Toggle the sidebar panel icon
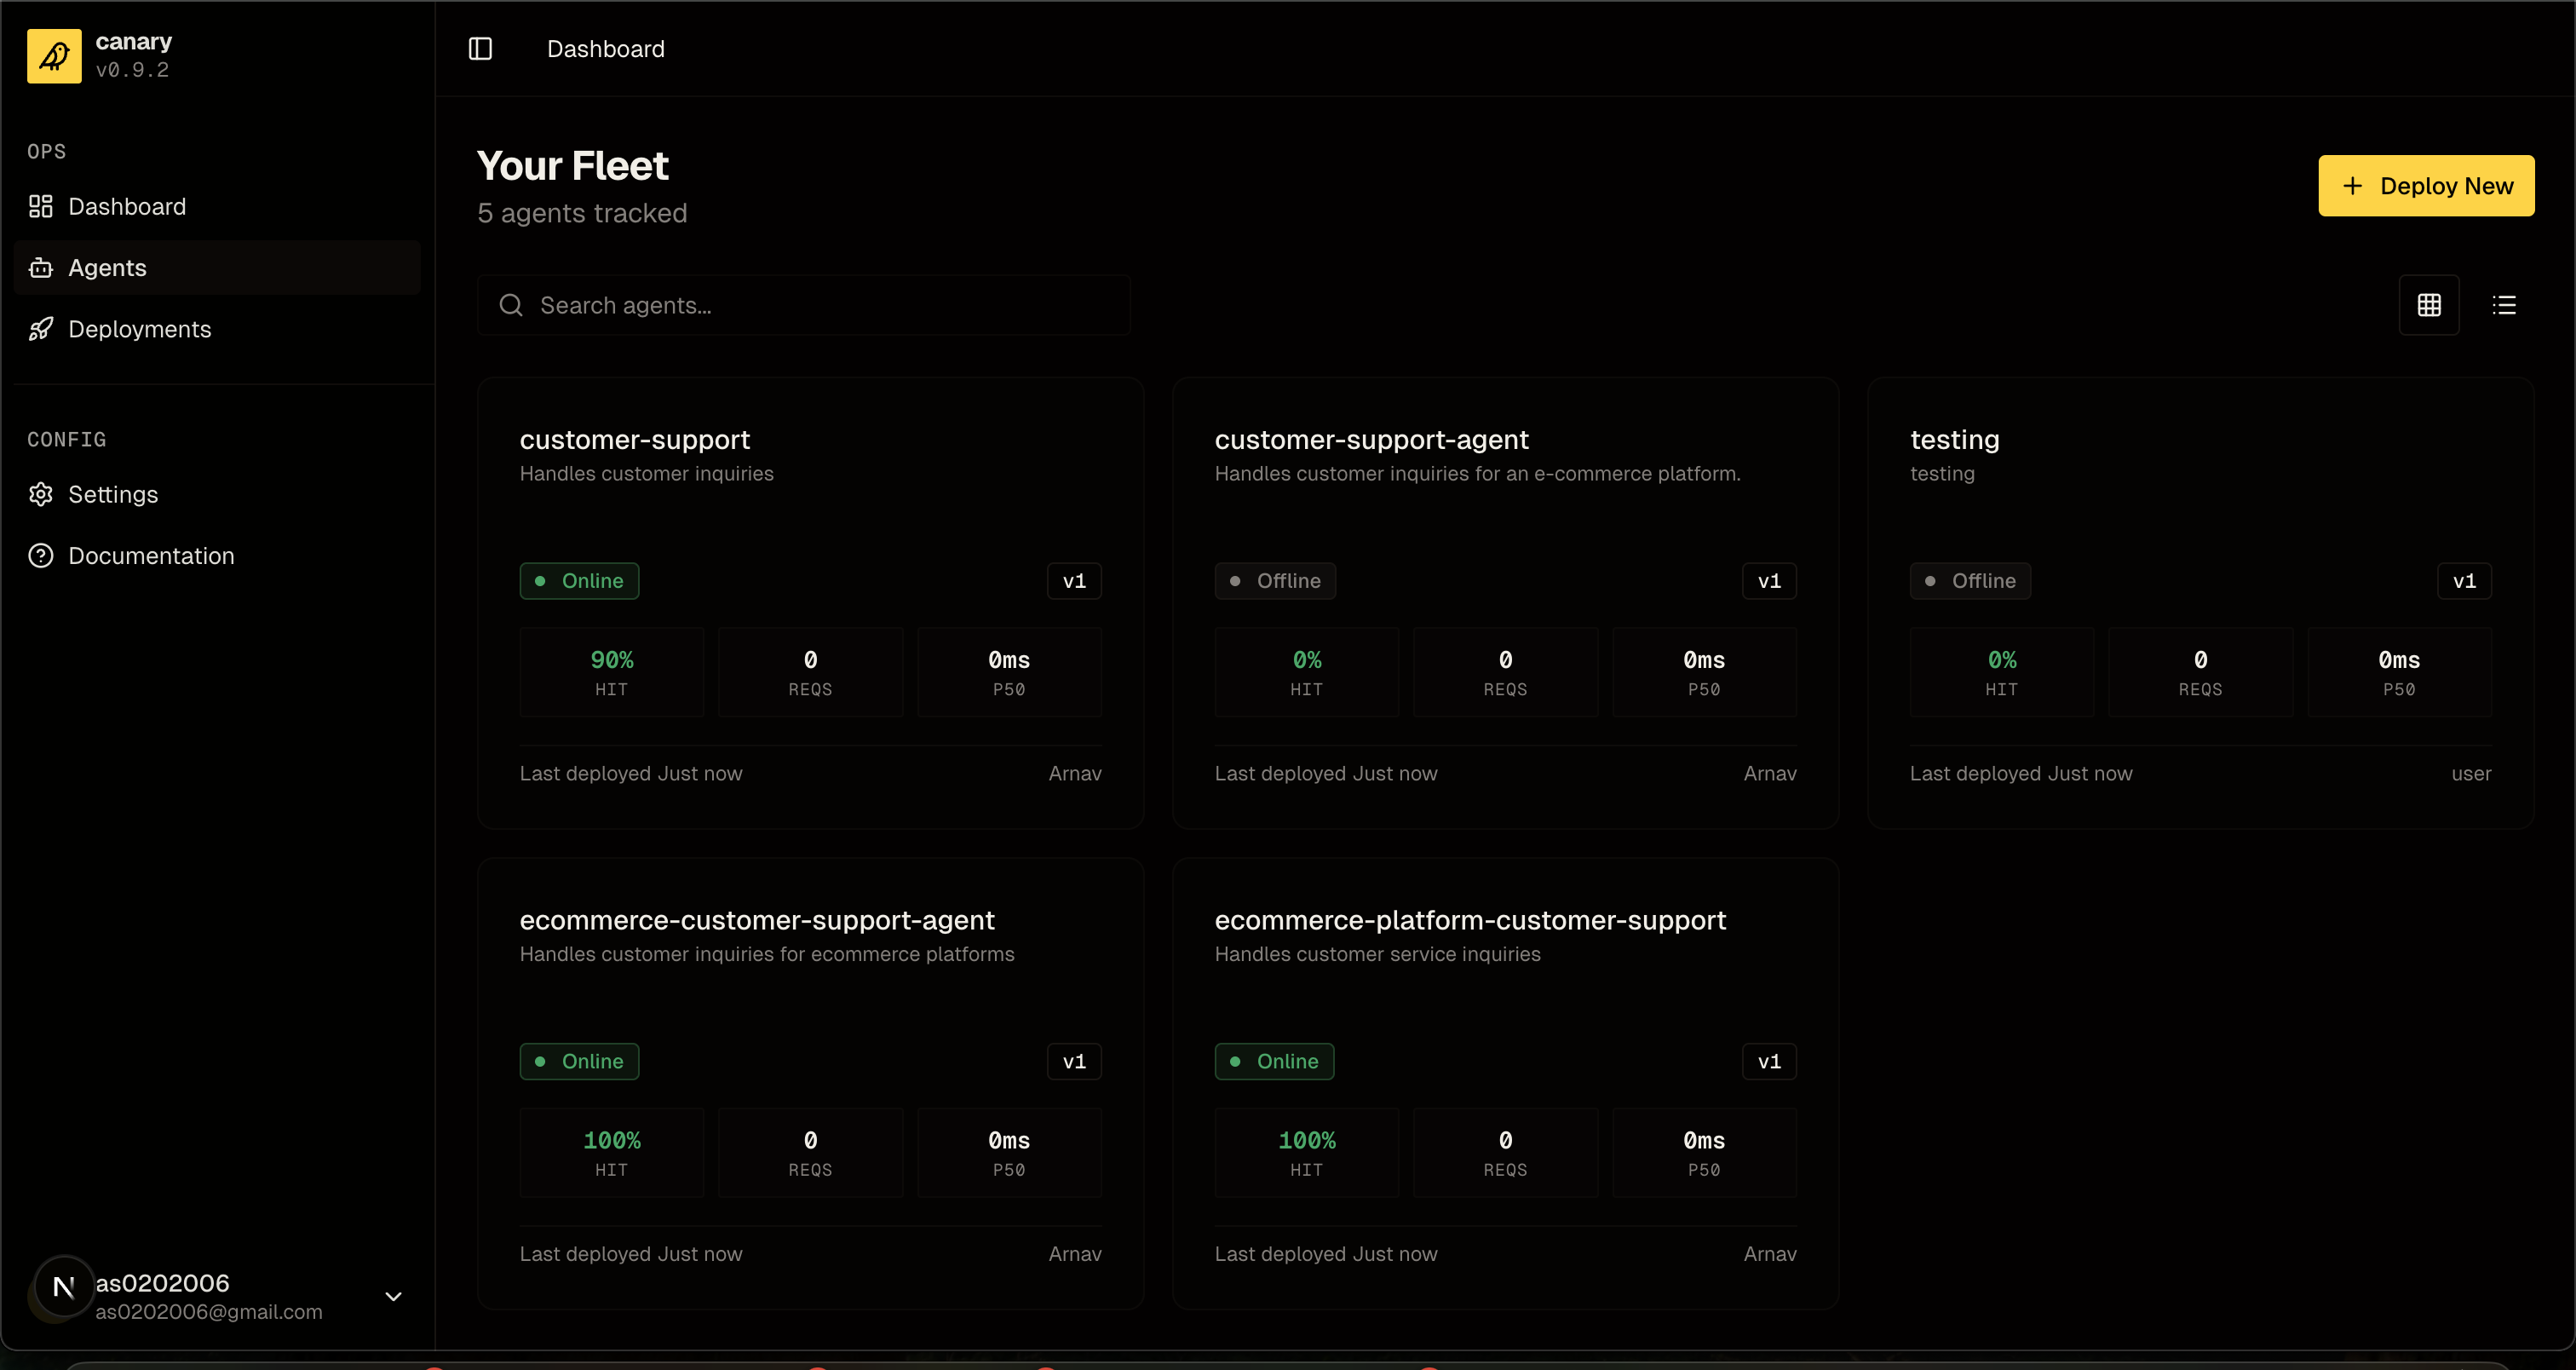2576x1370 pixels. (480, 49)
